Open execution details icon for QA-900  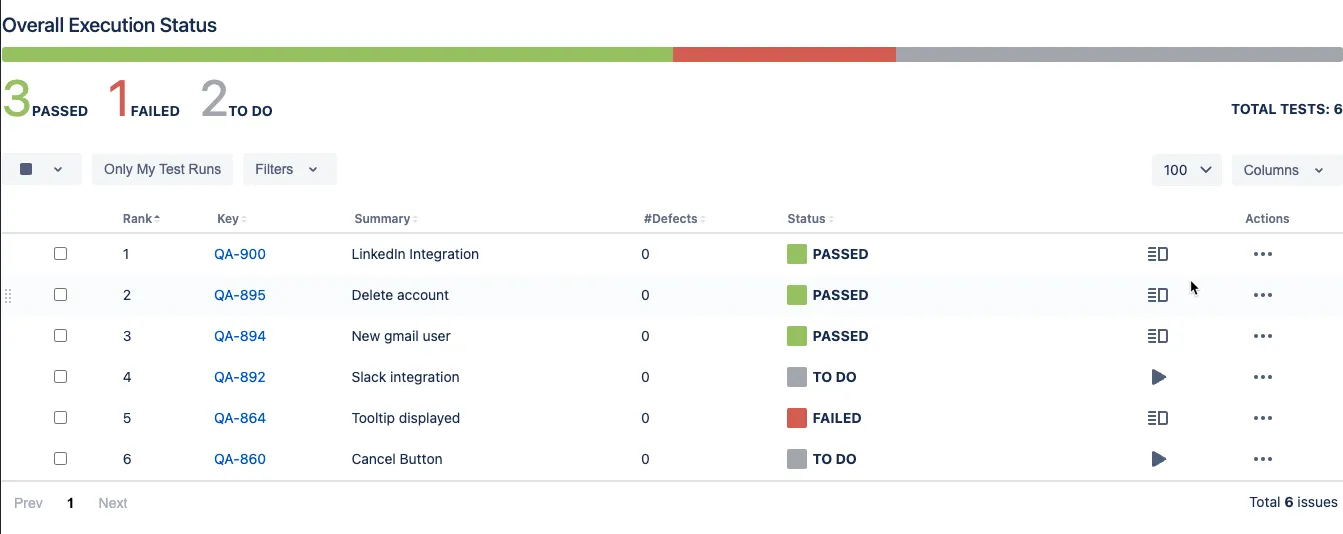click(1158, 254)
